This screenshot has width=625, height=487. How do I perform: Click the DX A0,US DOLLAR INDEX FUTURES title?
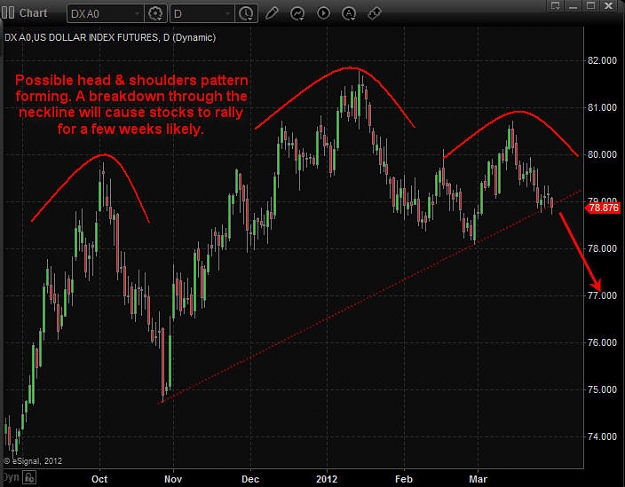click(x=110, y=37)
